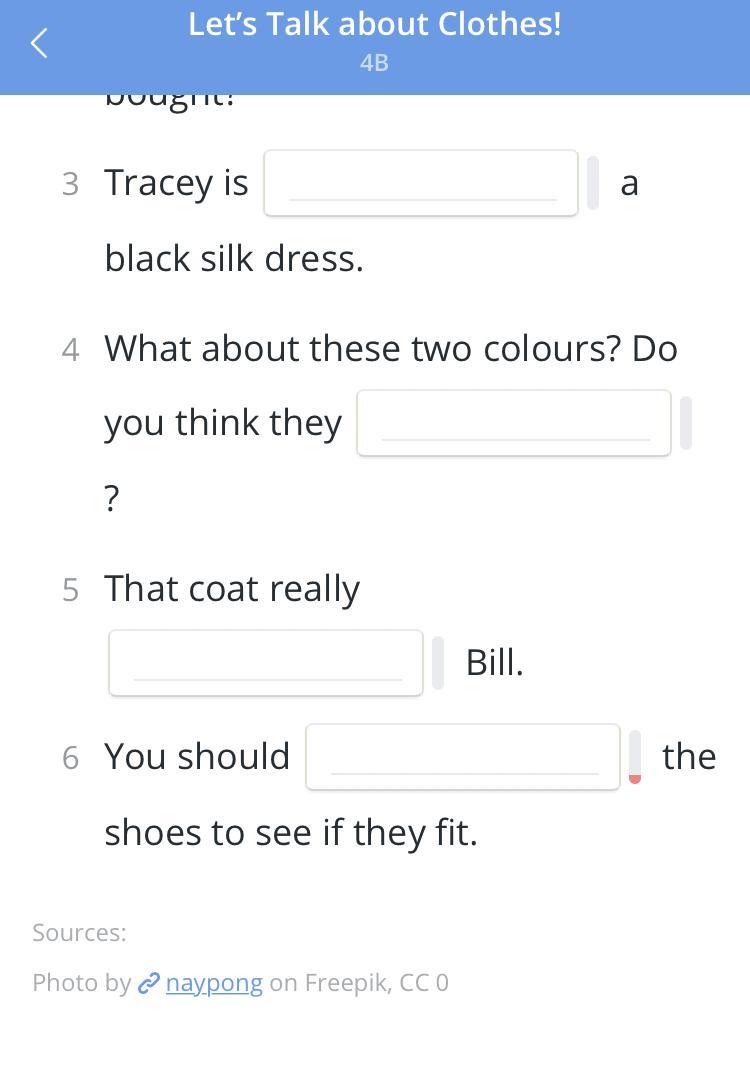Viewport: 750px width, 1081px height.
Task: Focus the blank after "you think they"
Action: click(x=514, y=423)
